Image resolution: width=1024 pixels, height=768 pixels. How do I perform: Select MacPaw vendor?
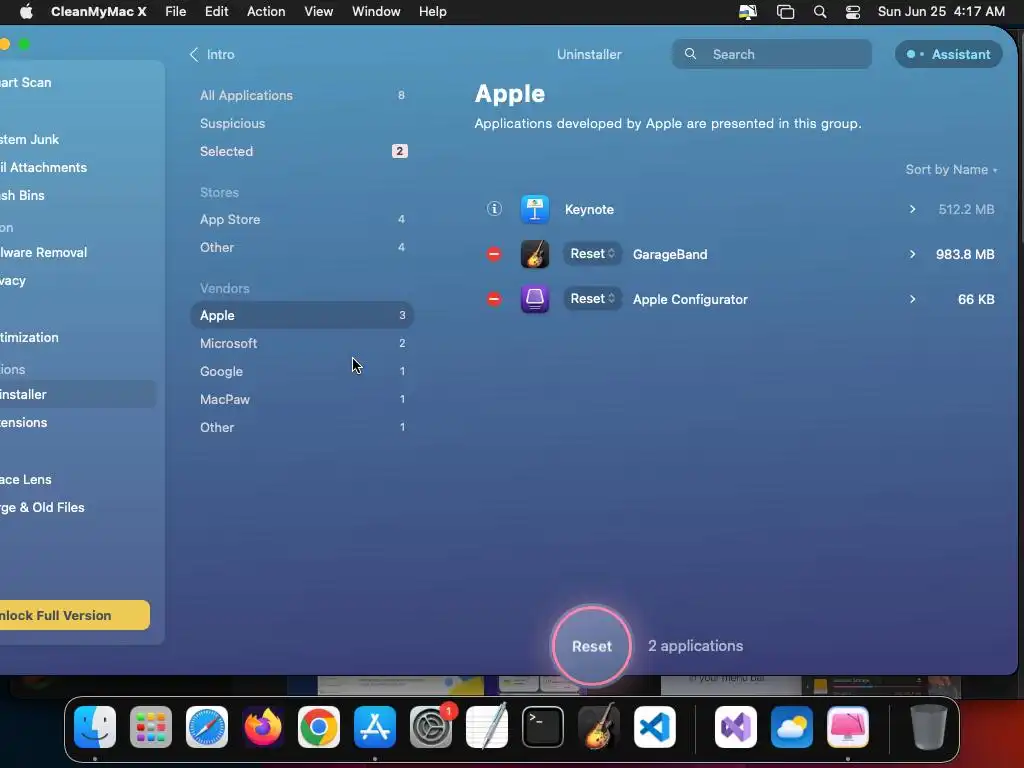pyautogui.click(x=302, y=400)
